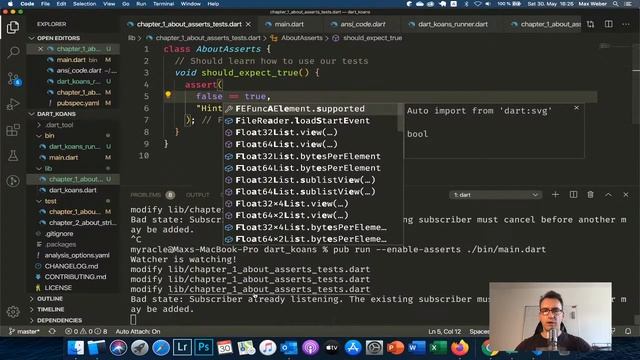Open the Terminal menu in menu bar

163,4
